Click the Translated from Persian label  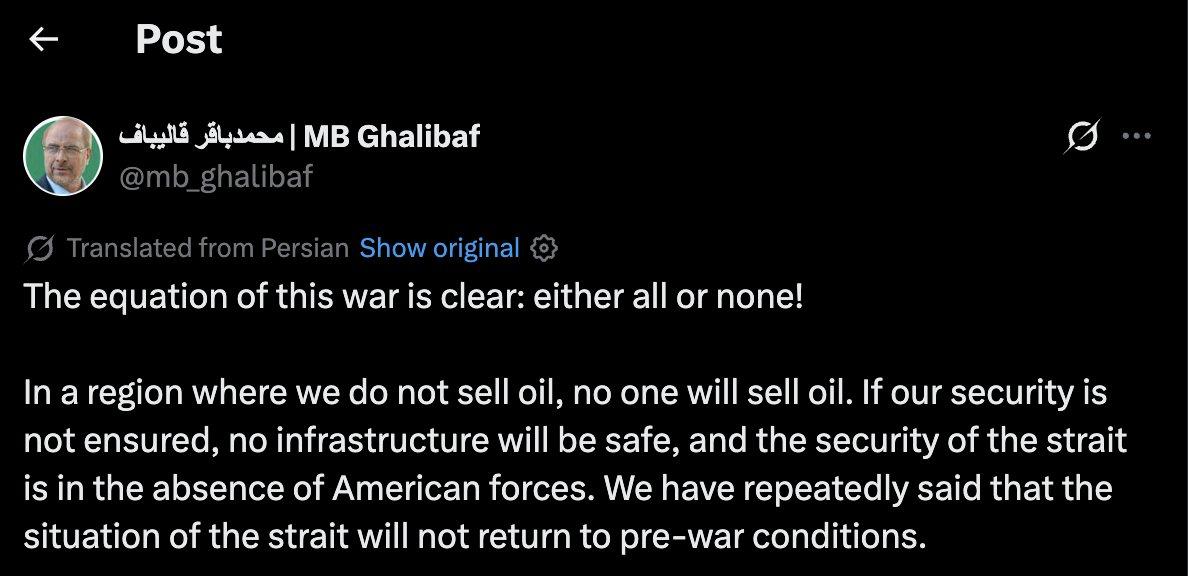(208, 248)
